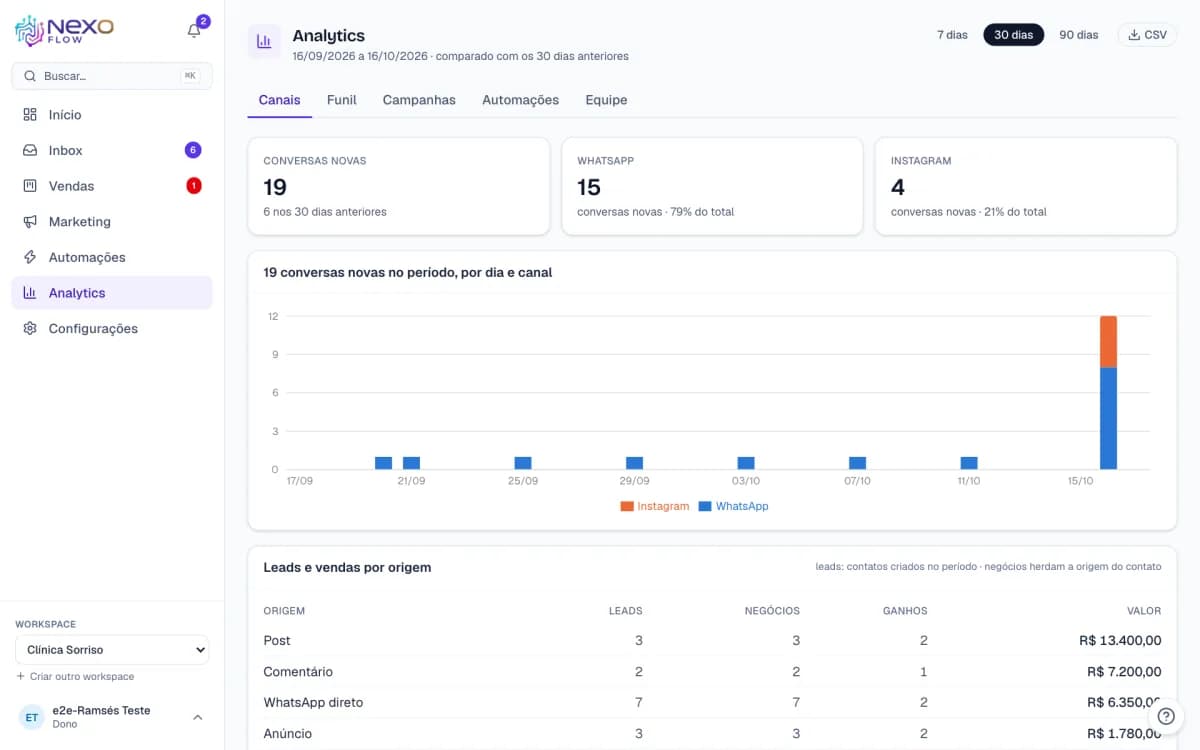Click the ET user avatar
Viewport: 1200px width, 750px height.
pyautogui.click(x=32, y=717)
